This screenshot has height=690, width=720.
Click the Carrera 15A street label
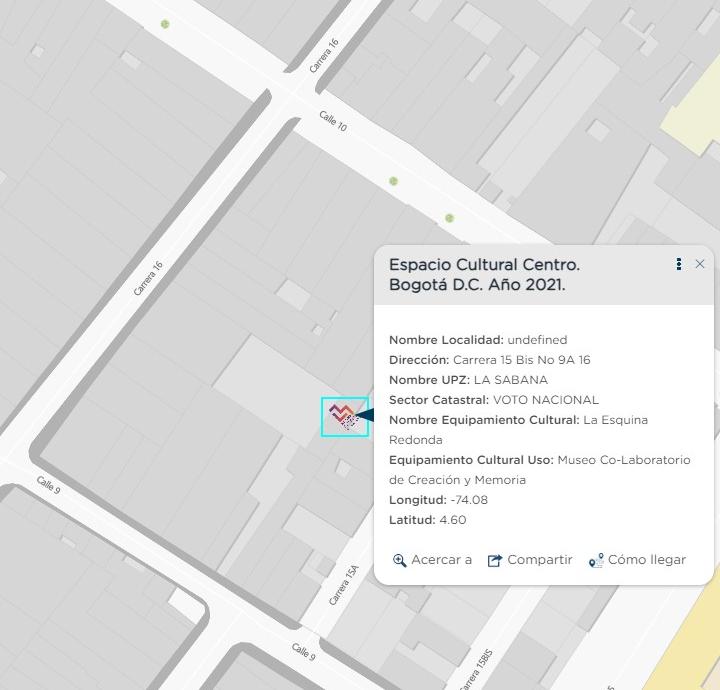(x=343, y=585)
